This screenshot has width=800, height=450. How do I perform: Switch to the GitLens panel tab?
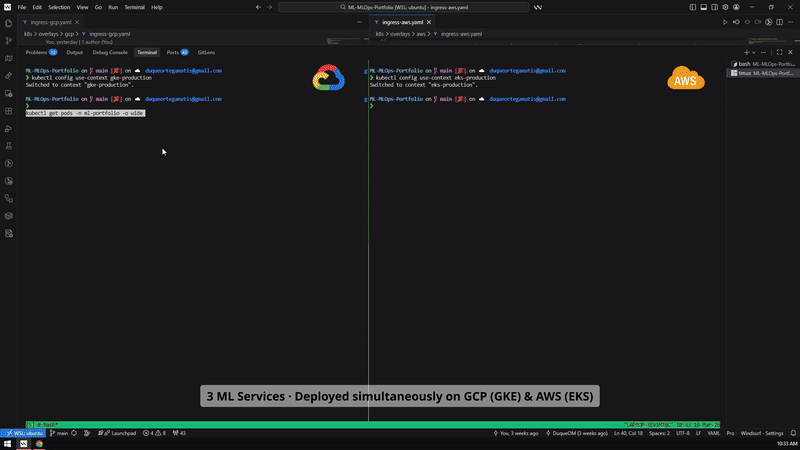(206, 53)
